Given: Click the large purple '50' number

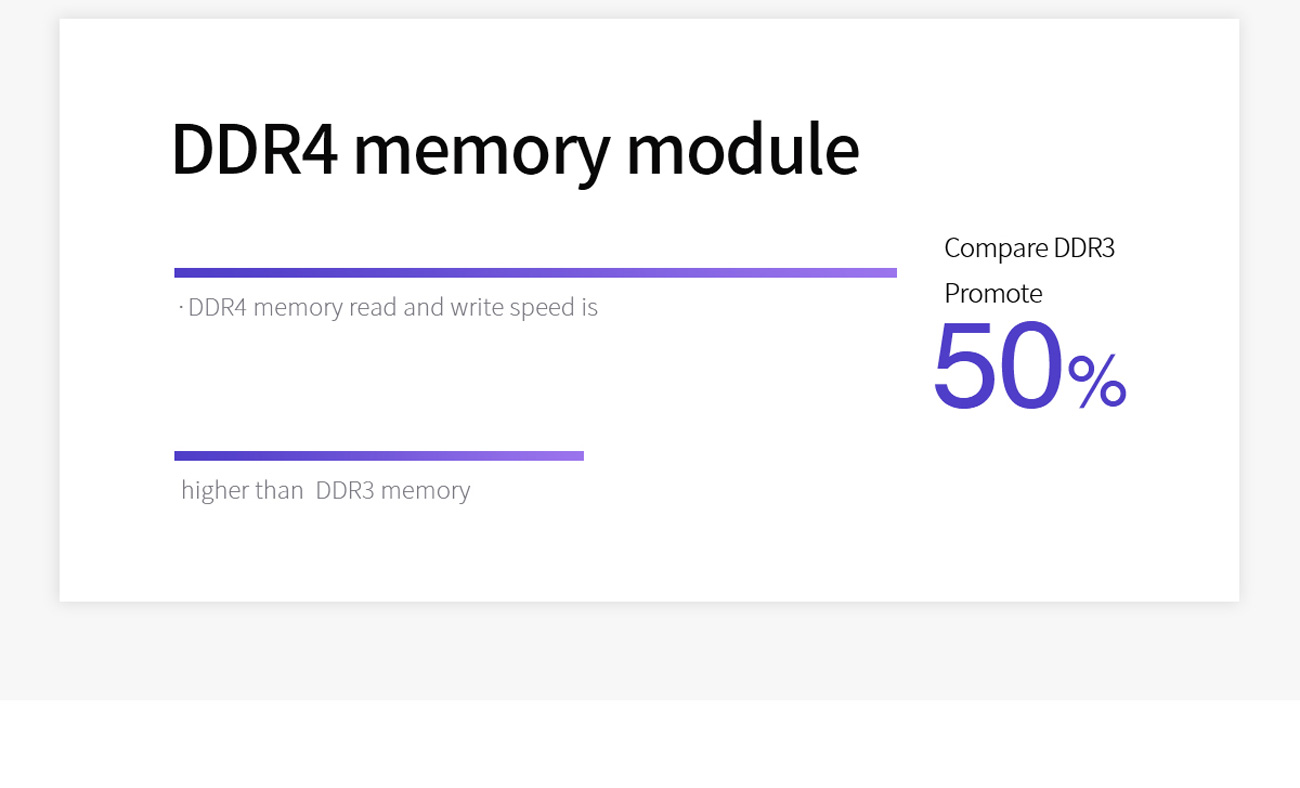Looking at the screenshot, I should 997,365.
